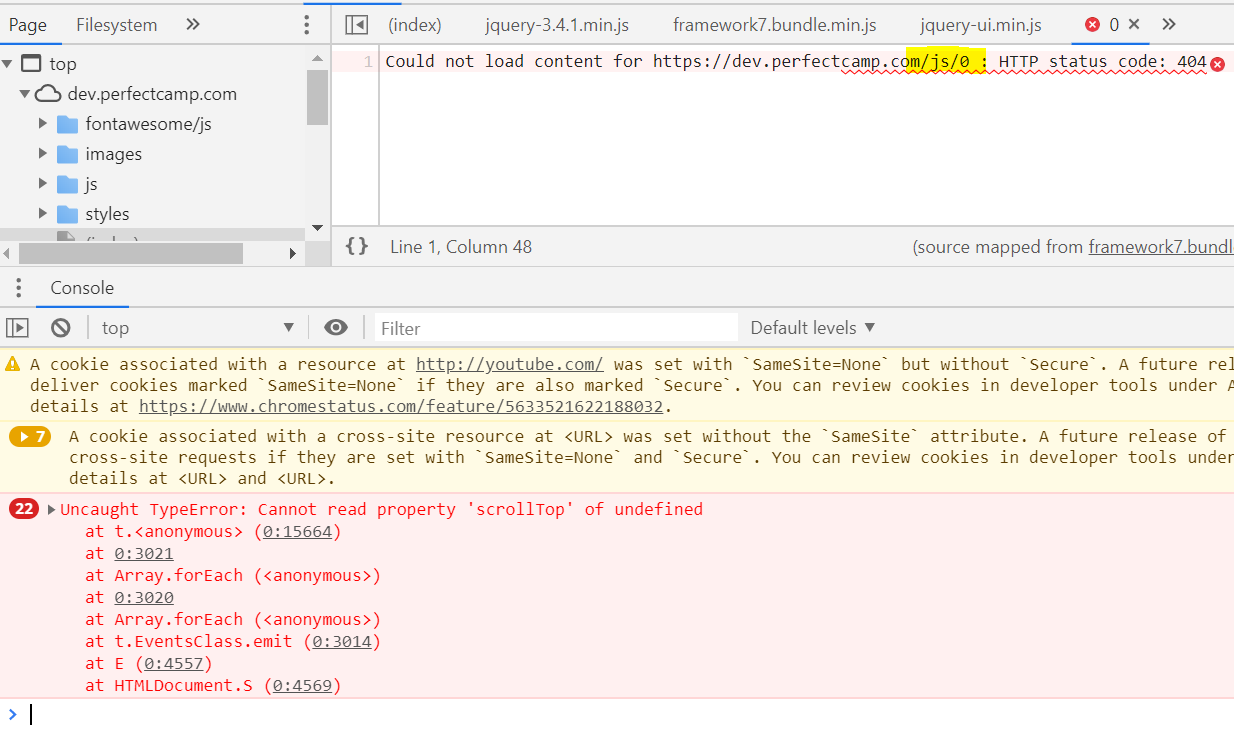
Task: Click line number 1 in the gutter
Action: [x=368, y=62]
